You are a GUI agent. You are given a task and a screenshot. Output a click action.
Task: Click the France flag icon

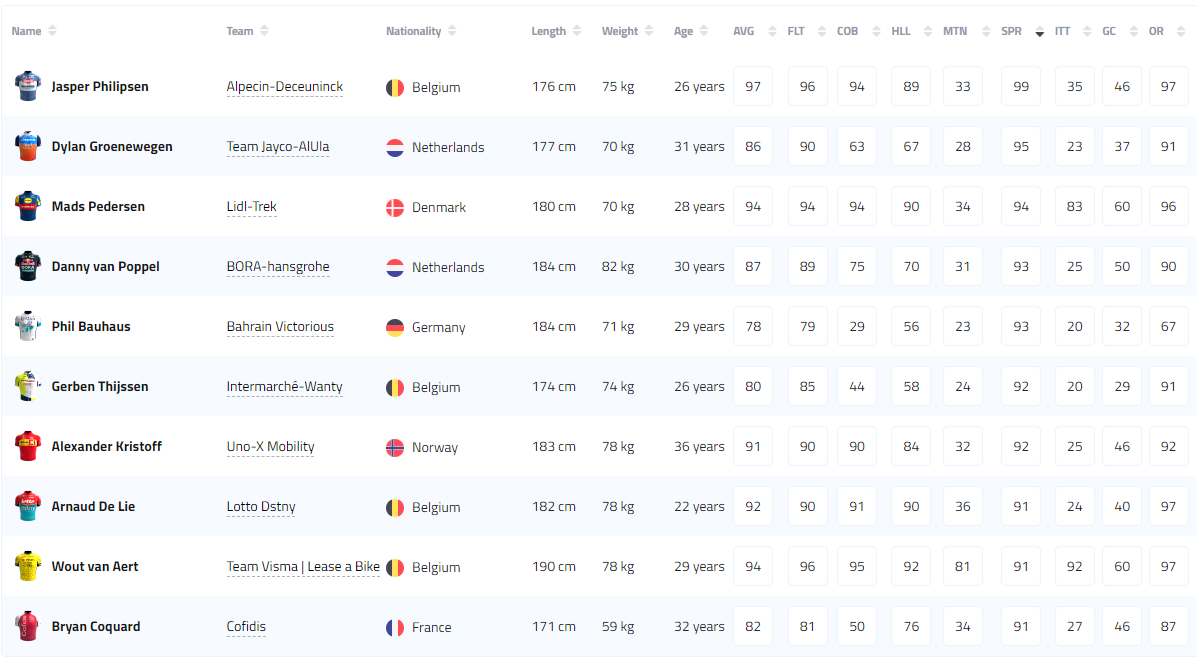click(x=395, y=627)
